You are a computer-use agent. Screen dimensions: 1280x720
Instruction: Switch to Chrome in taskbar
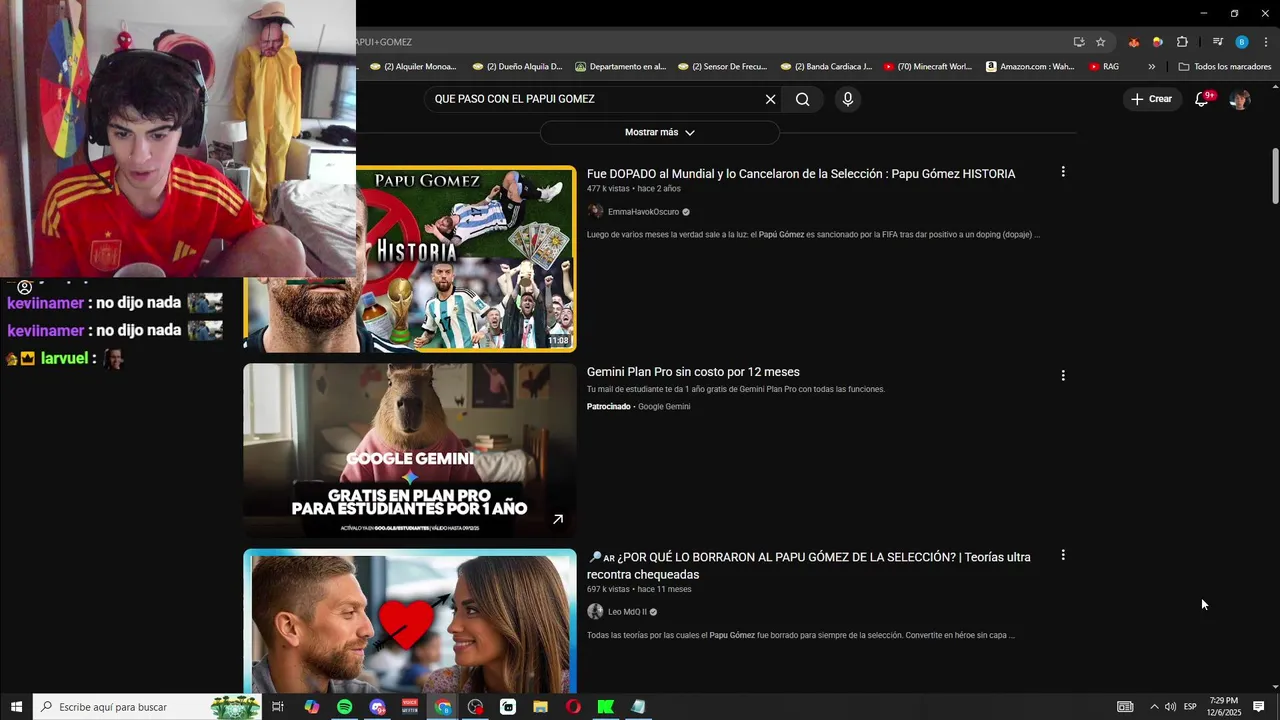point(443,707)
